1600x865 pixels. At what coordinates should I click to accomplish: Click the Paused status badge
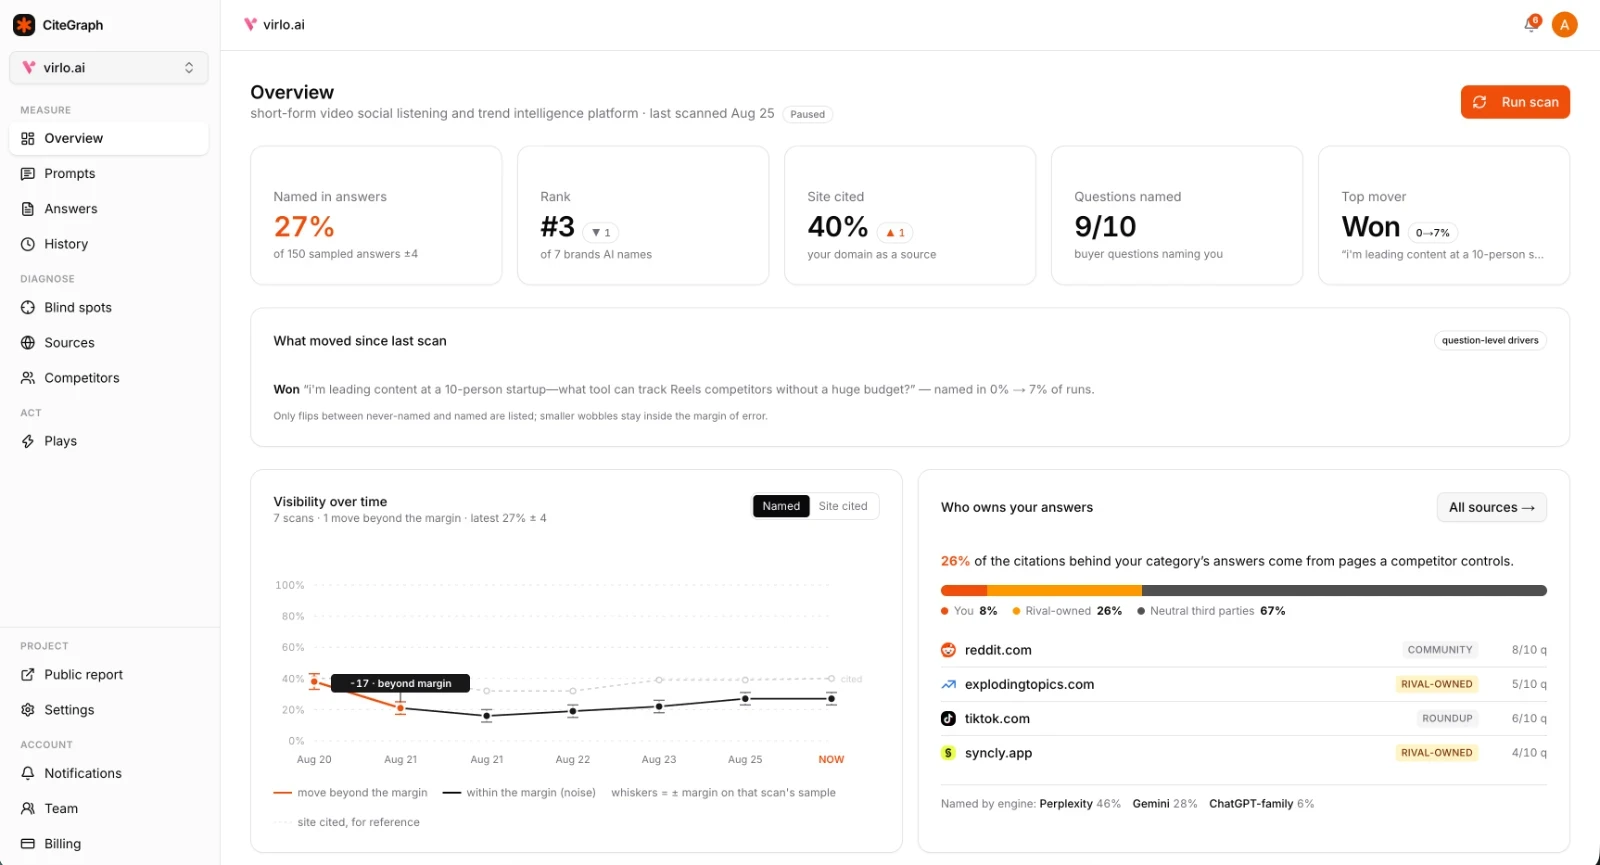[x=808, y=114]
